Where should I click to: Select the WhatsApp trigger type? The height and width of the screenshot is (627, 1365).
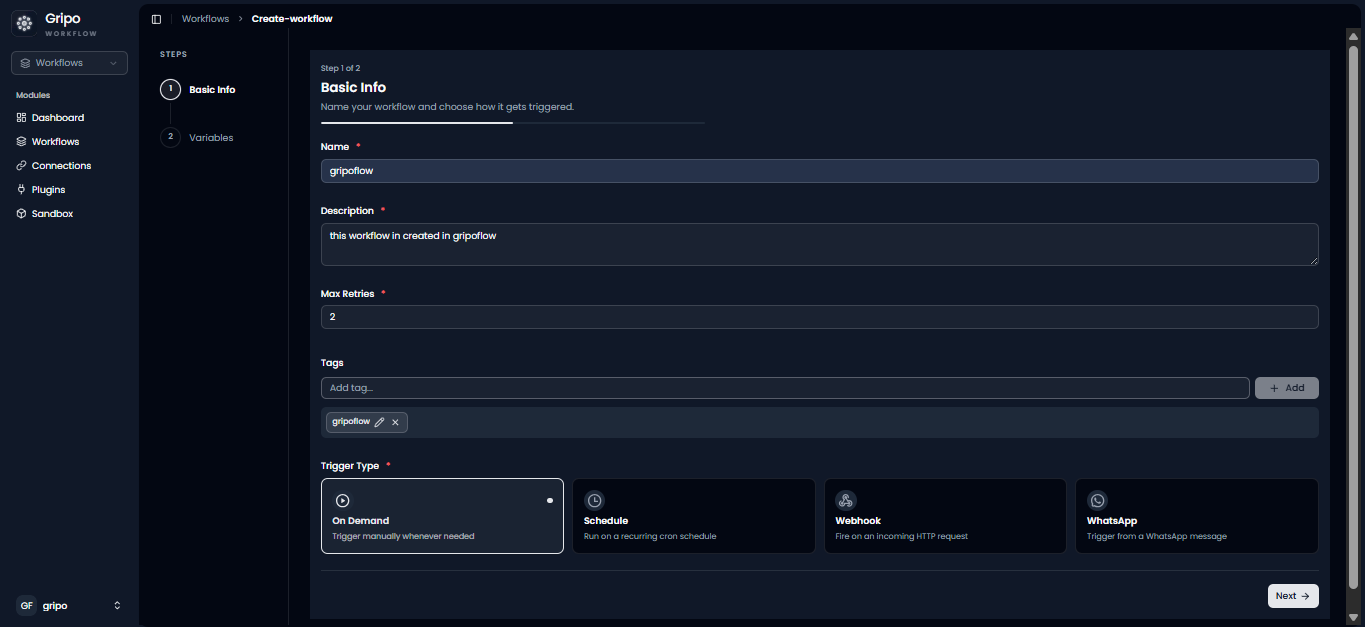[1197, 516]
